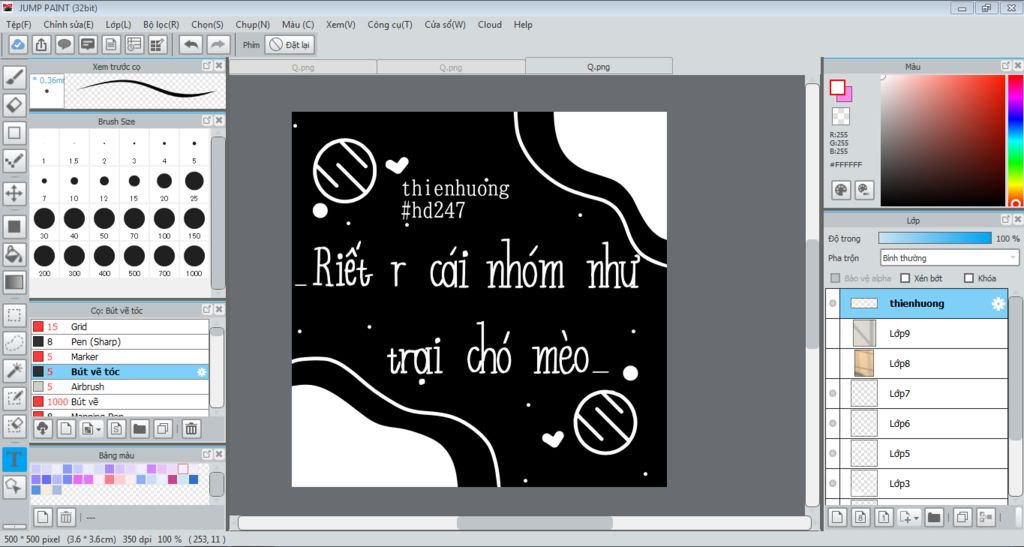Viewport: 1024px width, 547px height.
Task: Open the Chỉnh sửa(E) menu
Action: tap(69, 24)
